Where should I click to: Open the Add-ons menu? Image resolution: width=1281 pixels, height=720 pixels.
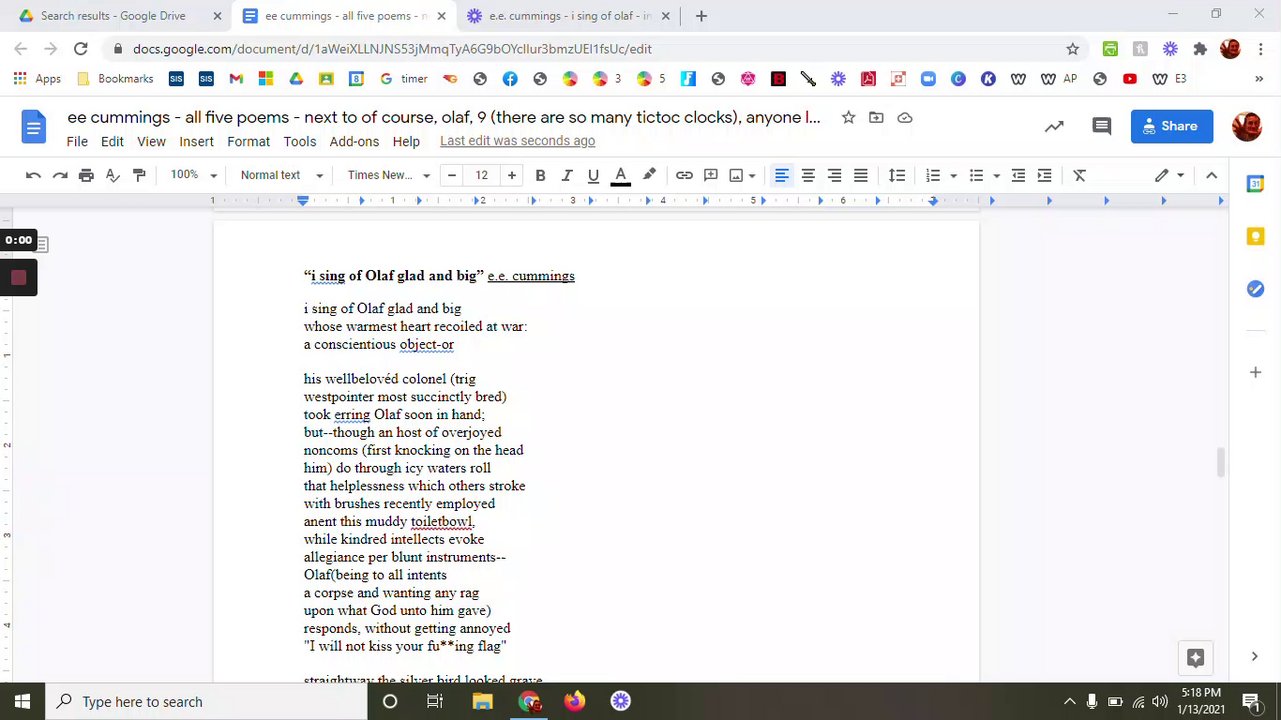click(354, 142)
